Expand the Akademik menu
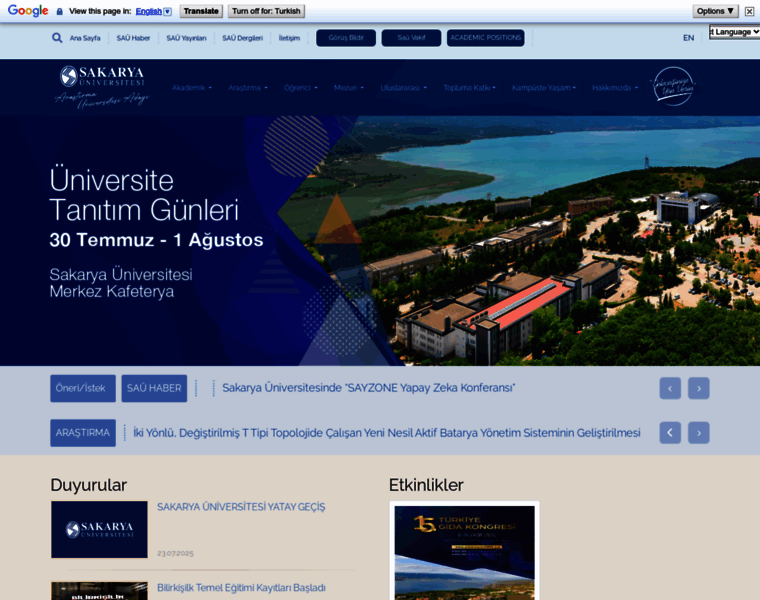The image size is (760, 600). coord(192,88)
